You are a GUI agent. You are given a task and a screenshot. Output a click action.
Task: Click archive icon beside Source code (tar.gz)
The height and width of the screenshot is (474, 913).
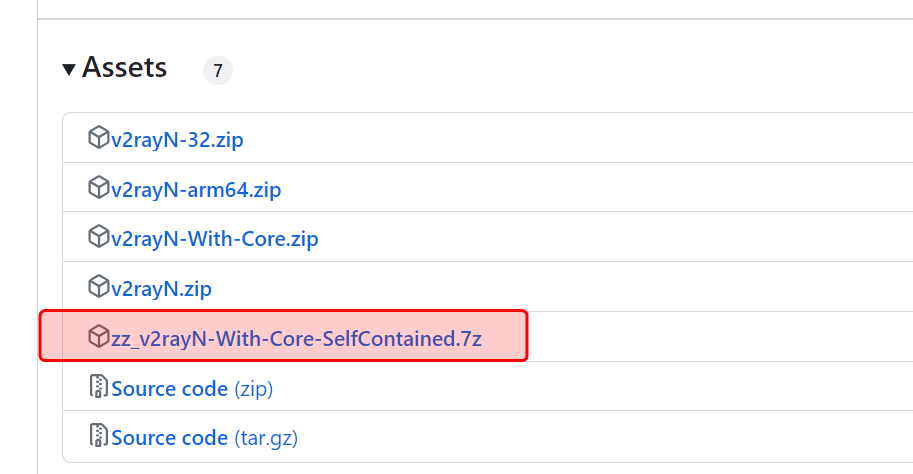(x=98, y=437)
